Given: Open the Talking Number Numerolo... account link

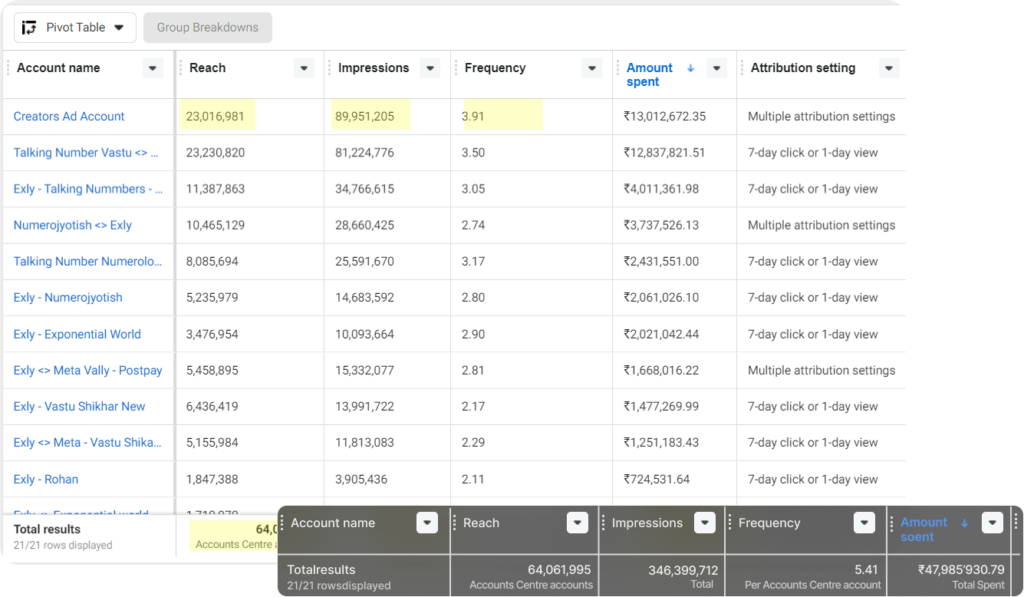Looking at the screenshot, I should pos(88,261).
